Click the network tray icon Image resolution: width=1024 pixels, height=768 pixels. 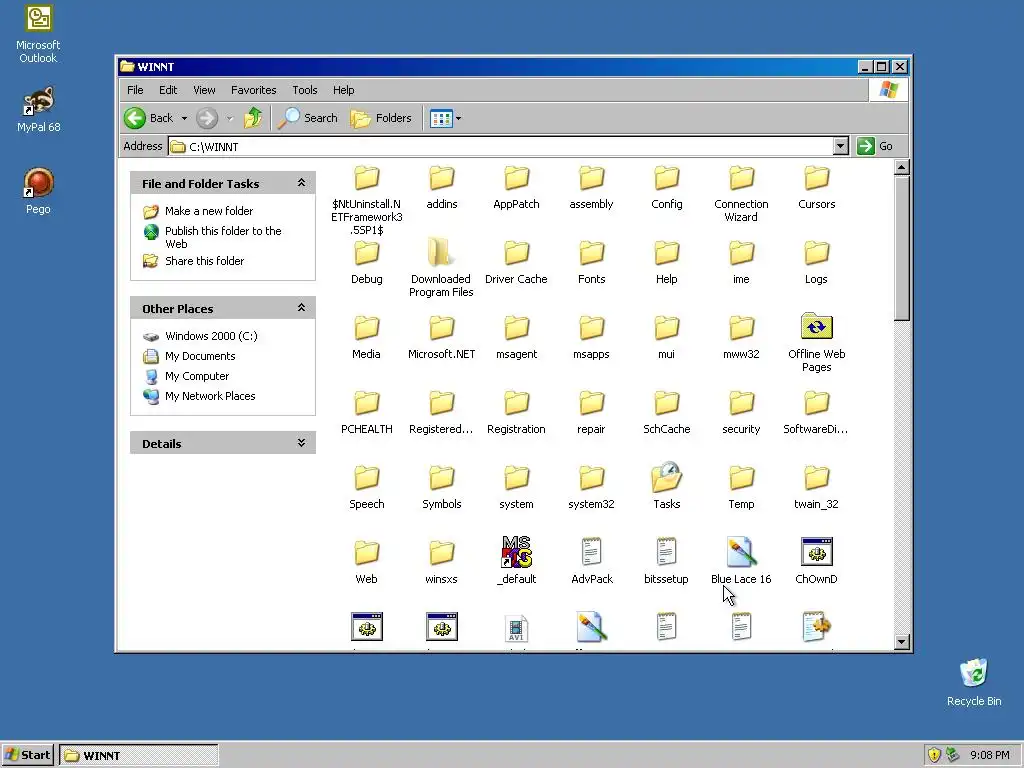click(953, 755)
